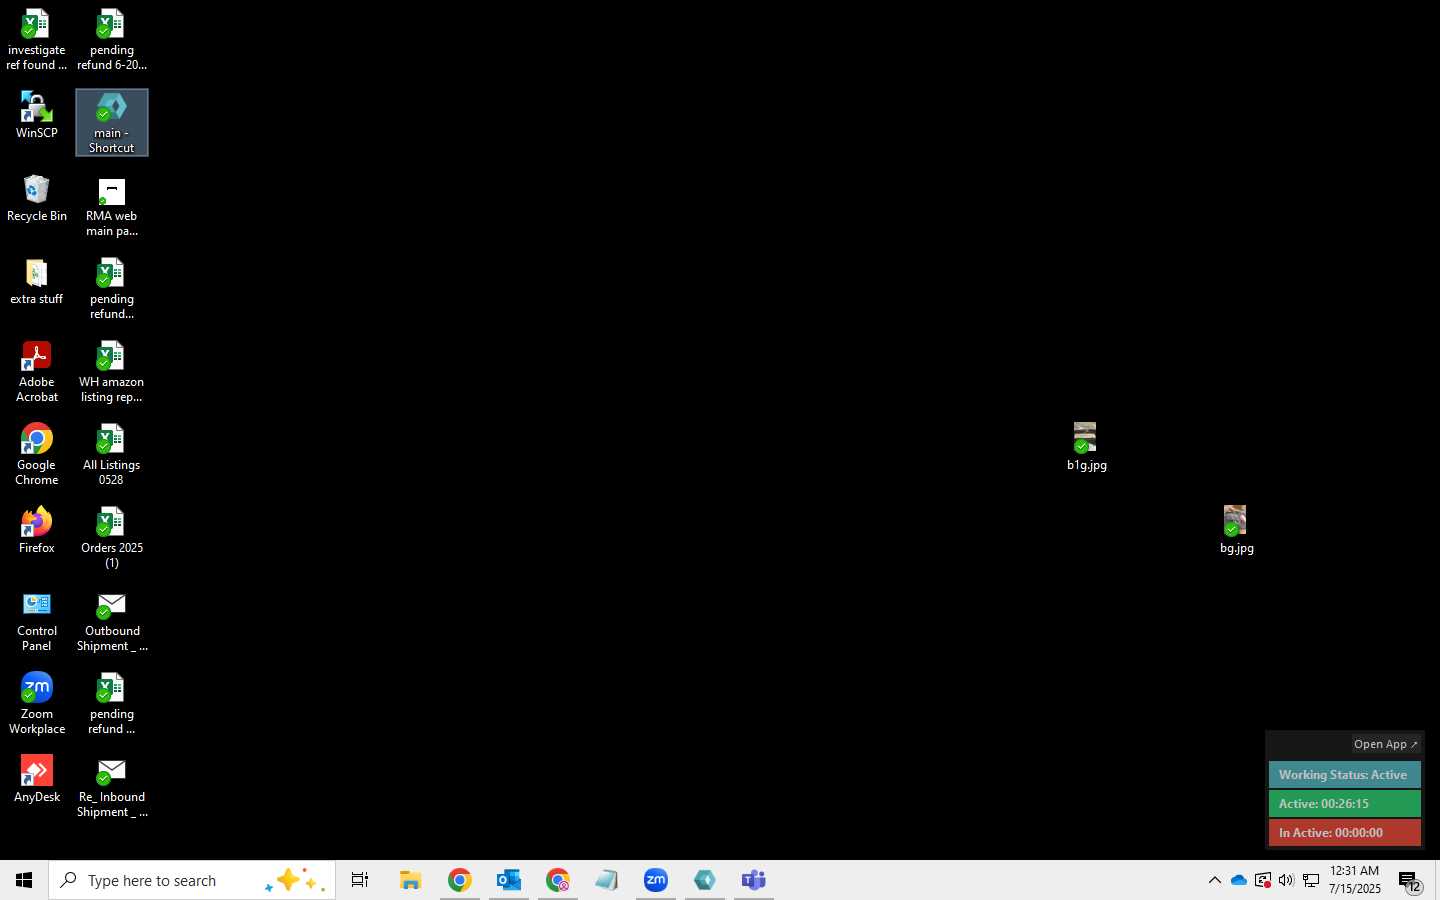Switch to Outlook on the taskbar

[x=508, y=880]
